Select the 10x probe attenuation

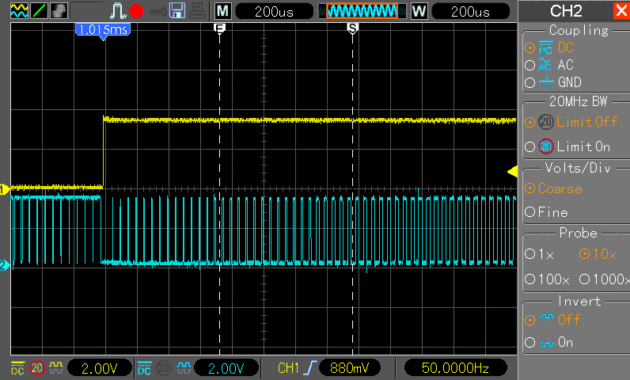[597, 254]
